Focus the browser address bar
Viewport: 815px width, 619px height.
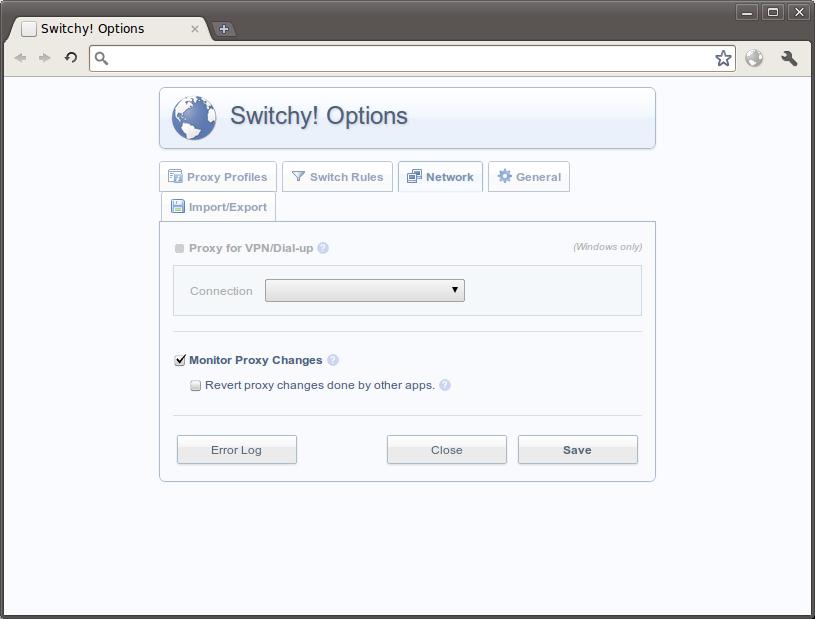coord(411,58)
